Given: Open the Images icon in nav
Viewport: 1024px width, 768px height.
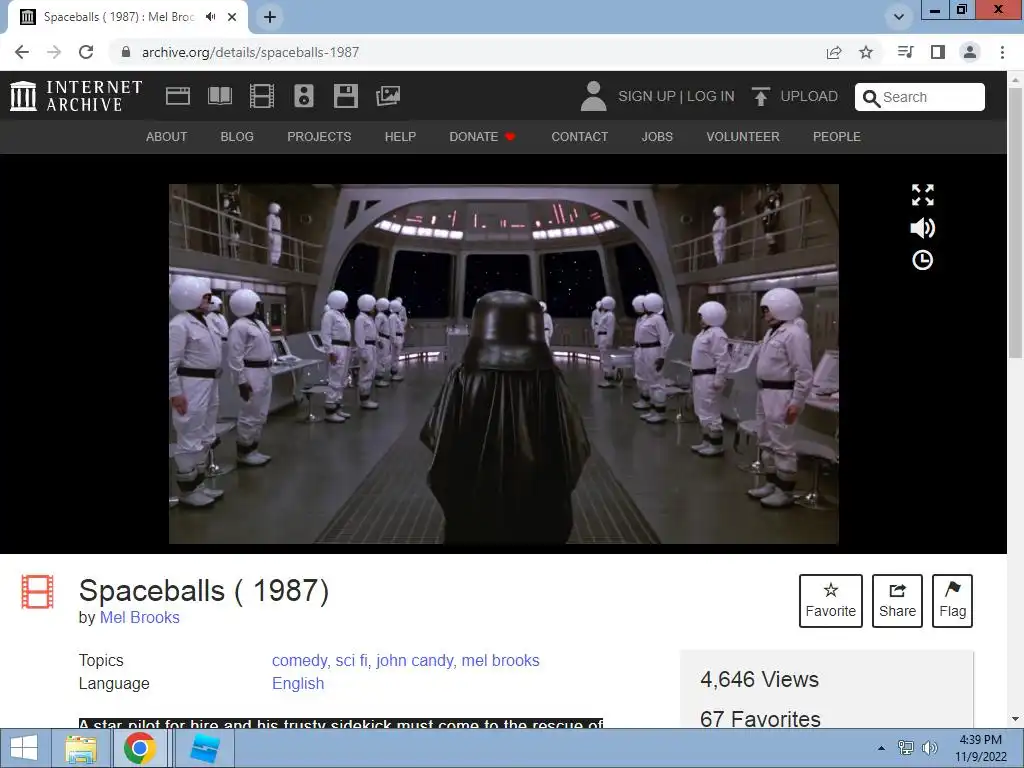Looking at the screenshot, I should click(x=388, y=96).
